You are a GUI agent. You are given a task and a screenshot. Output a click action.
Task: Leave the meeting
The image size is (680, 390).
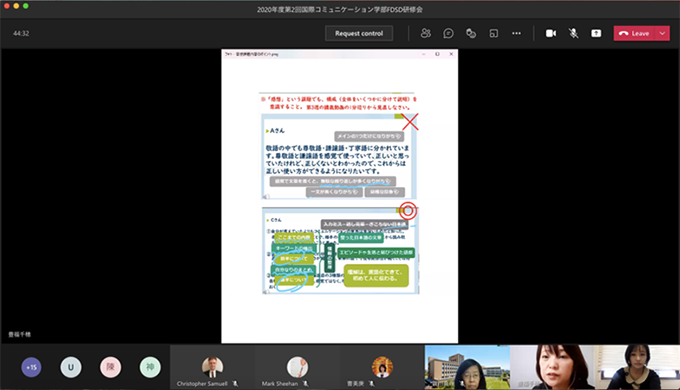(634, 33)
